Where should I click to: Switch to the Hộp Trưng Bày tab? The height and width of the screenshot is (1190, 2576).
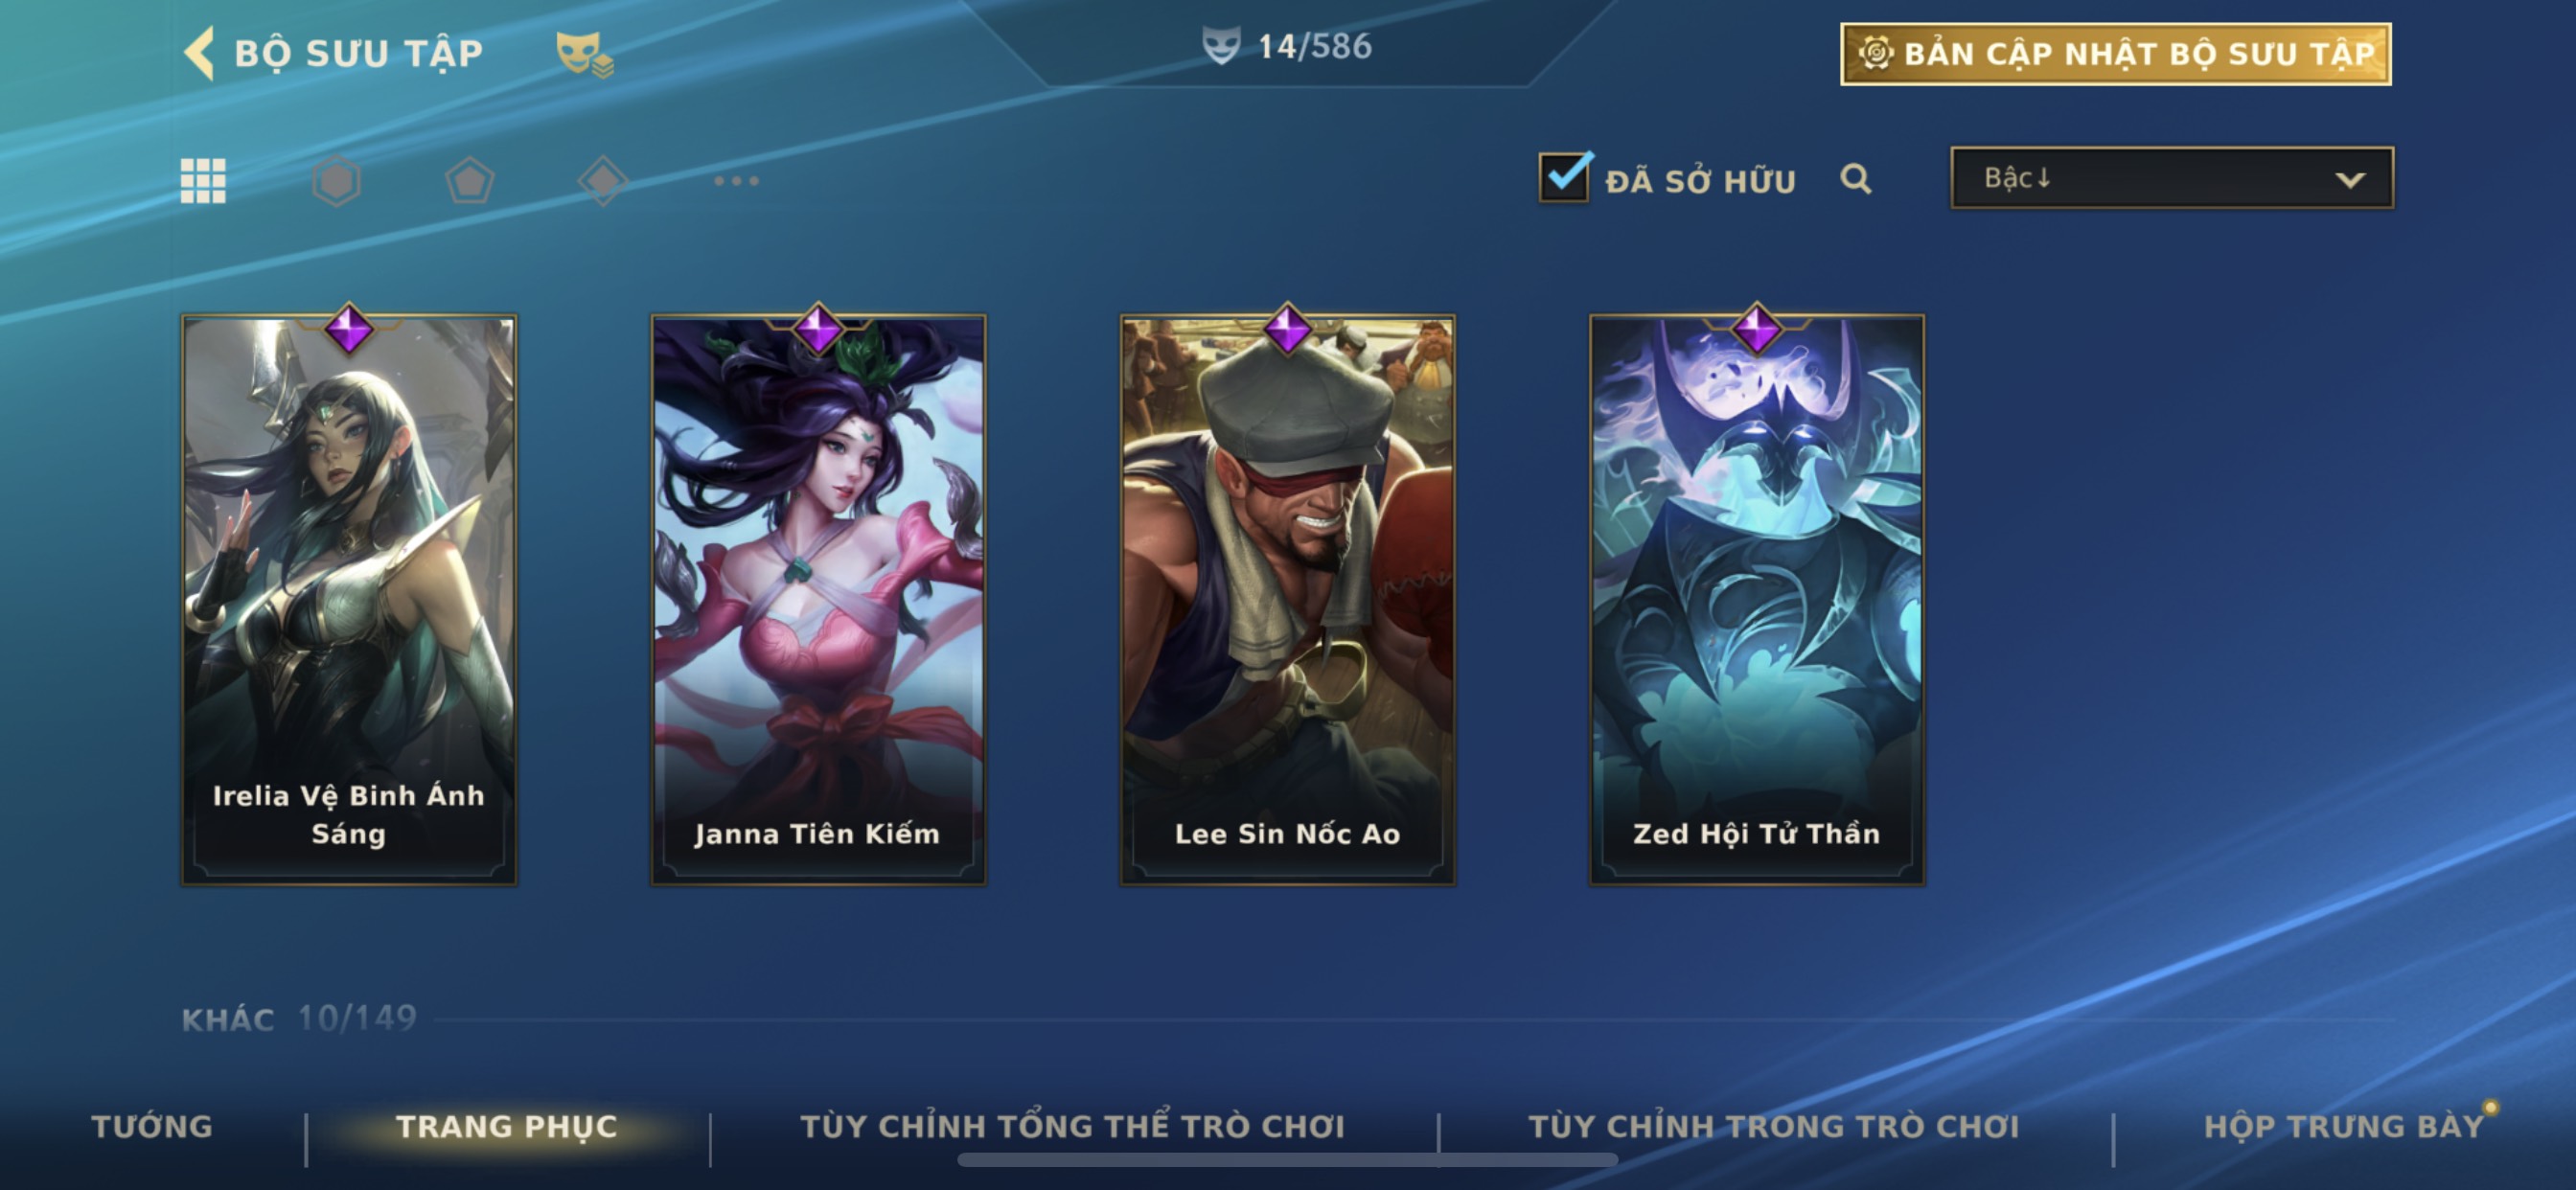(2344, 1126)
